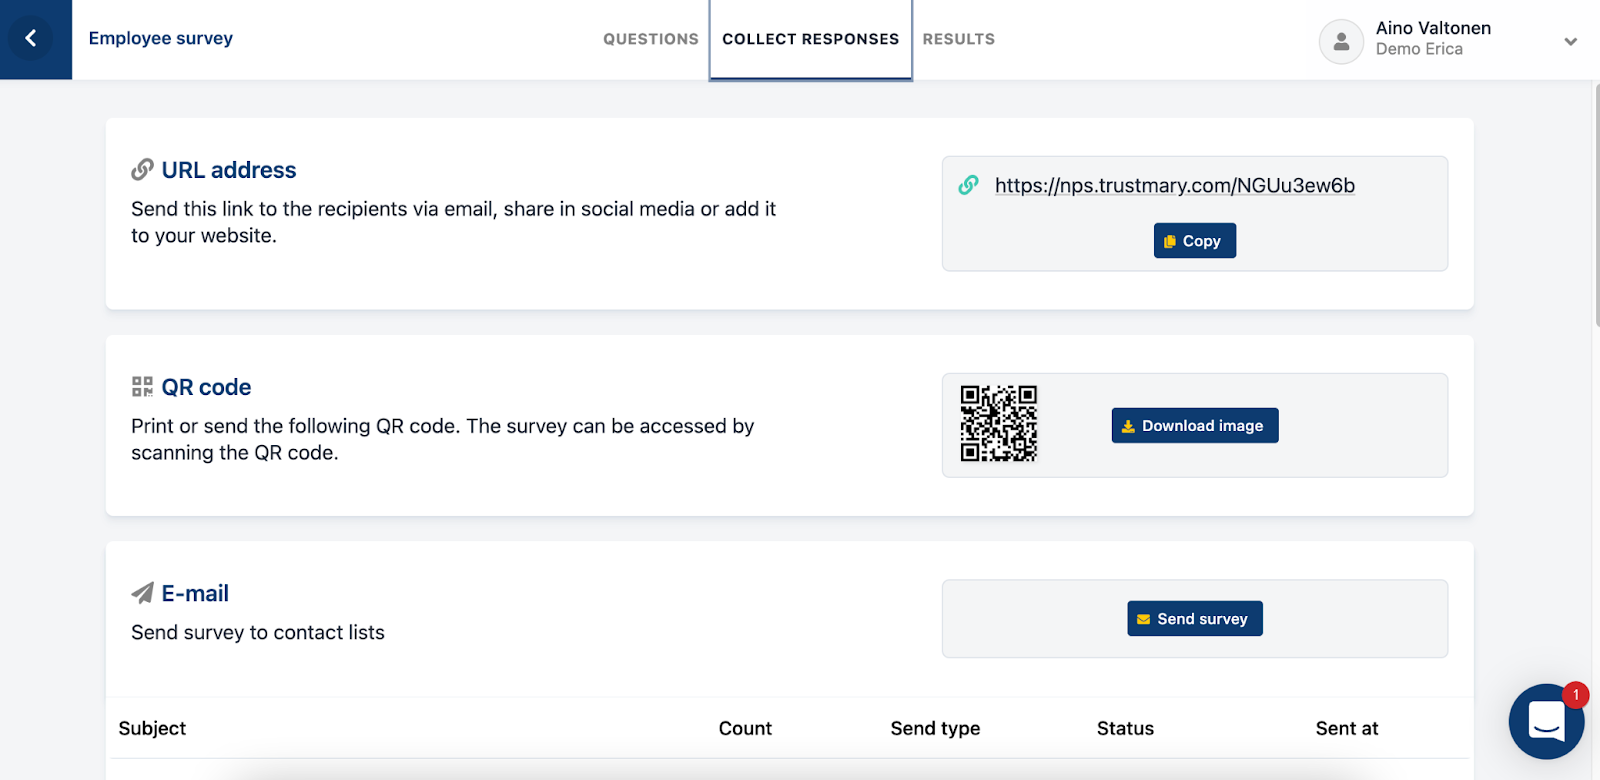Click the link icon beside URL address heading
The width and height of the screenshot is (1600, 780).
click(x=142, y=170)
